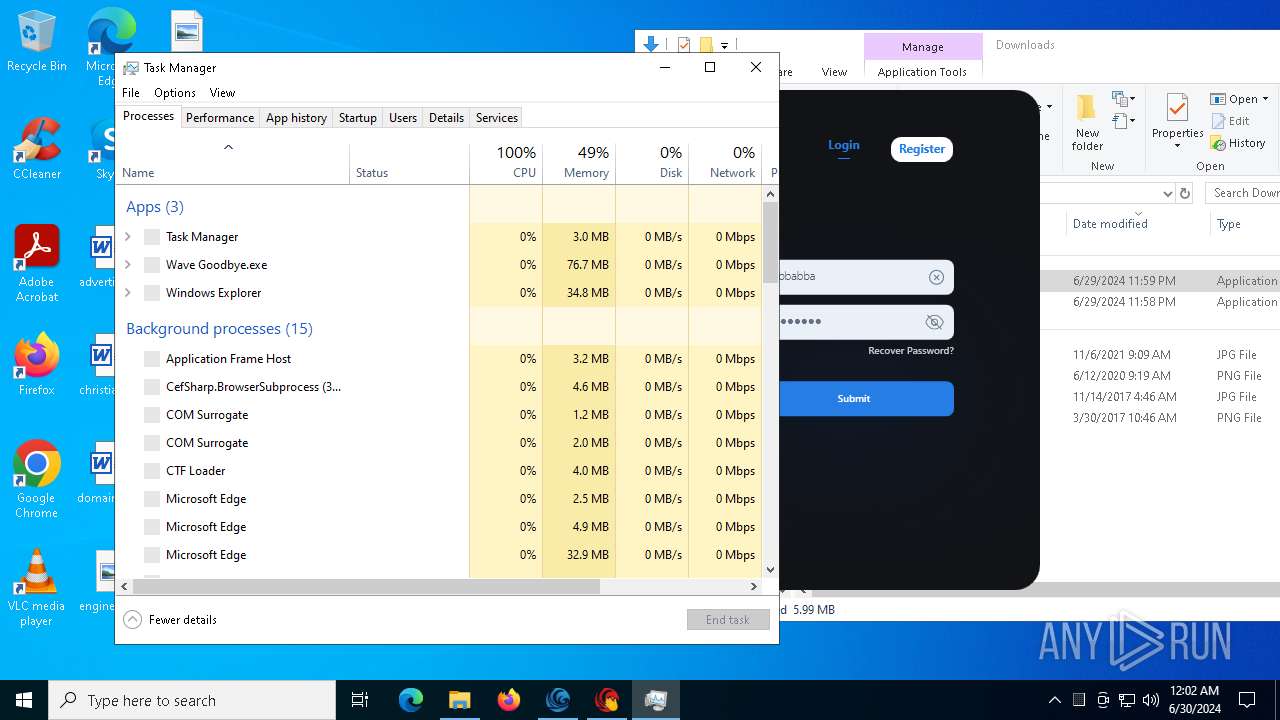The image size is (1280, 720).
Task: Show hidden system tray icons chevron
Action: (x=1055, y=700)
